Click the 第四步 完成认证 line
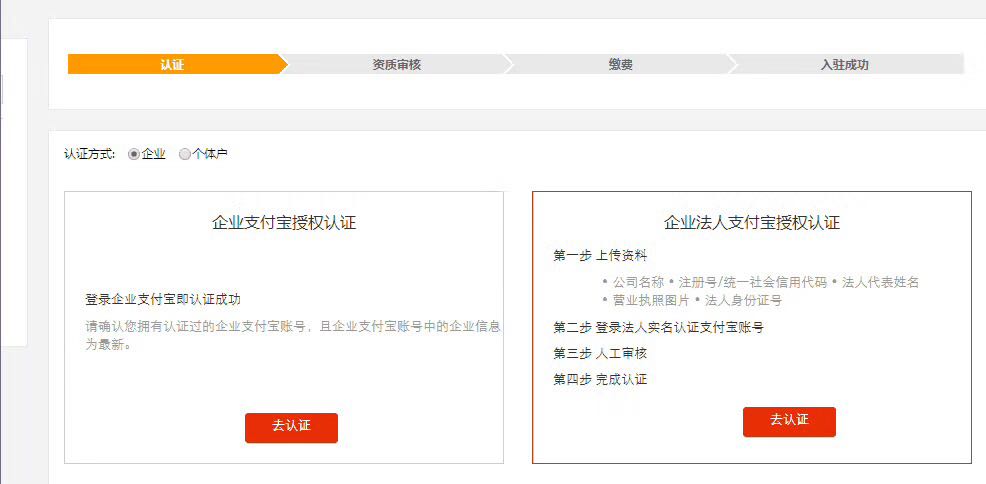This screenshot has width=986, height=484. click(x=600, y=379)
